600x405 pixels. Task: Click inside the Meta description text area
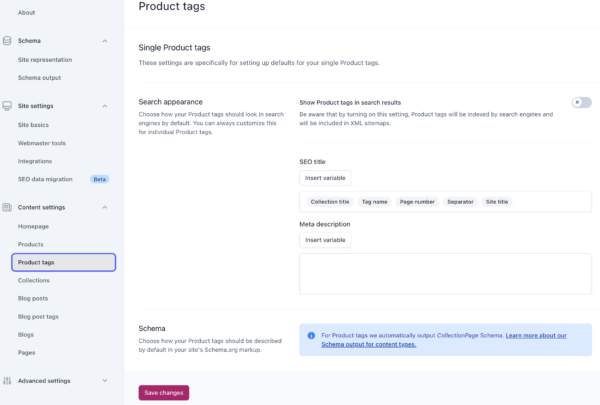445,273
